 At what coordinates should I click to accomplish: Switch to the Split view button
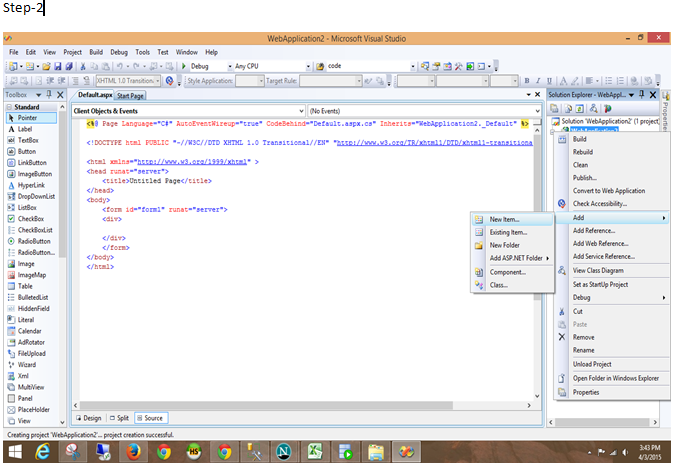[119, 418]
